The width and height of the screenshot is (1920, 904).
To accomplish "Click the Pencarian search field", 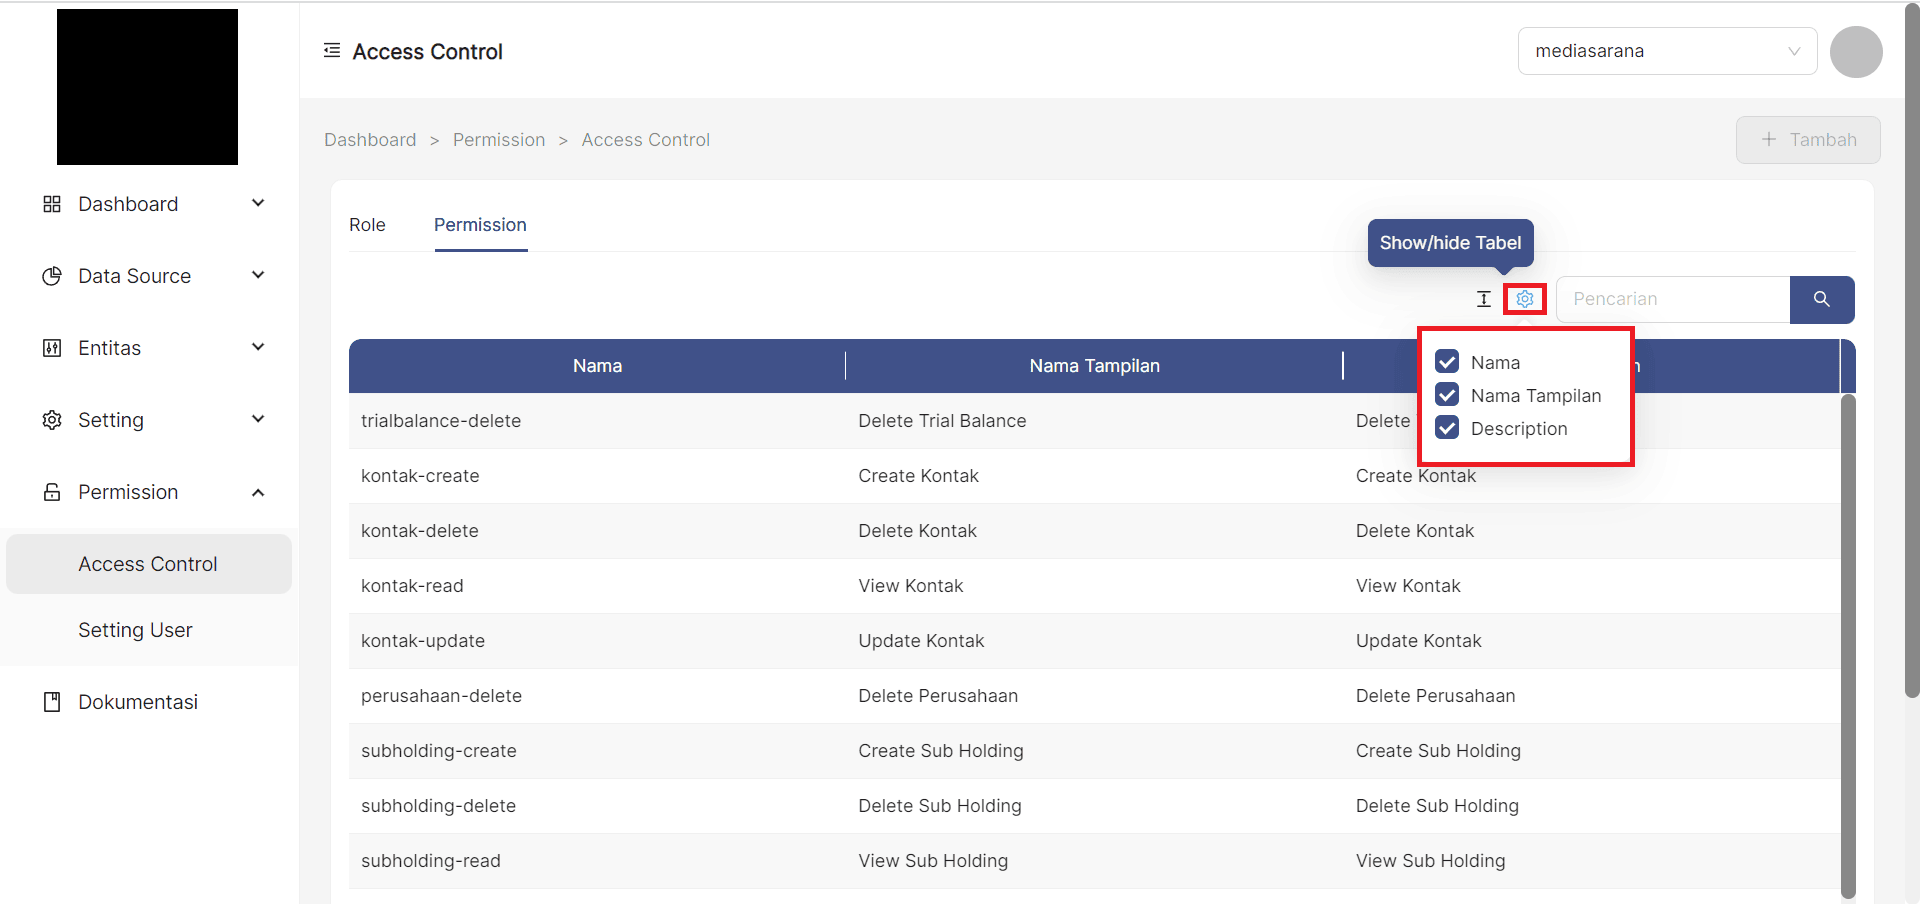I will click(x=1672, y=299).
